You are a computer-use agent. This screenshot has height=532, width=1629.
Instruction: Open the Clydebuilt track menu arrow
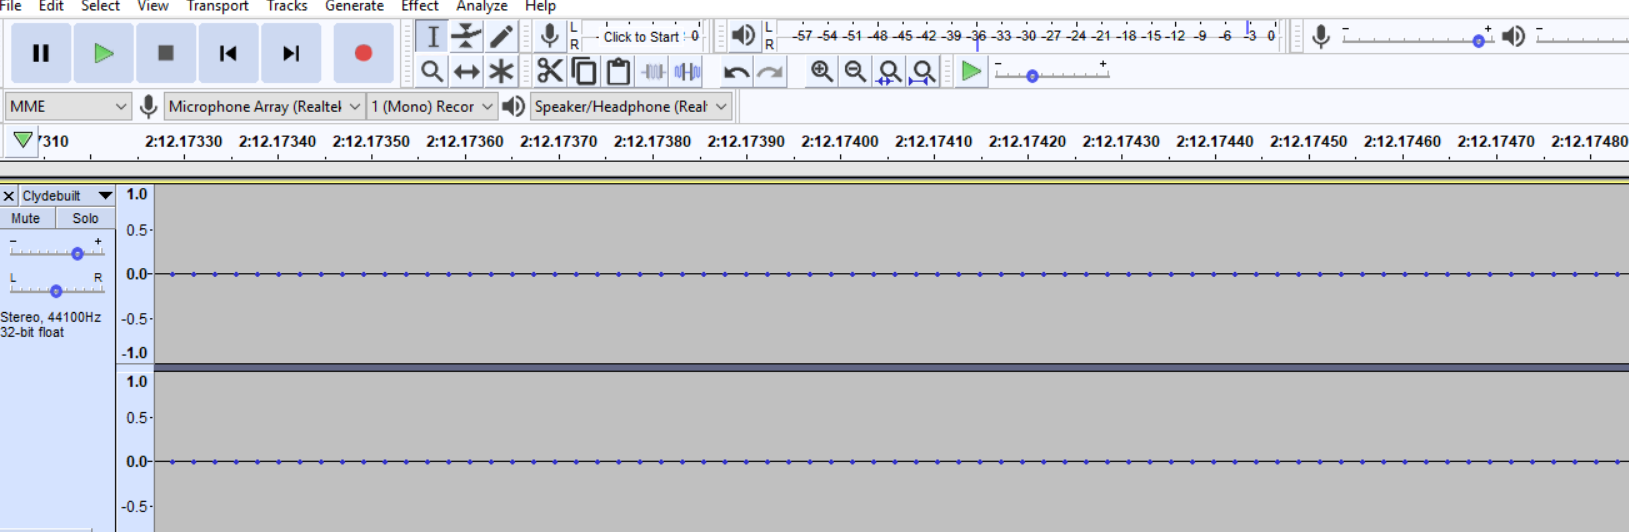click(105, 196)
